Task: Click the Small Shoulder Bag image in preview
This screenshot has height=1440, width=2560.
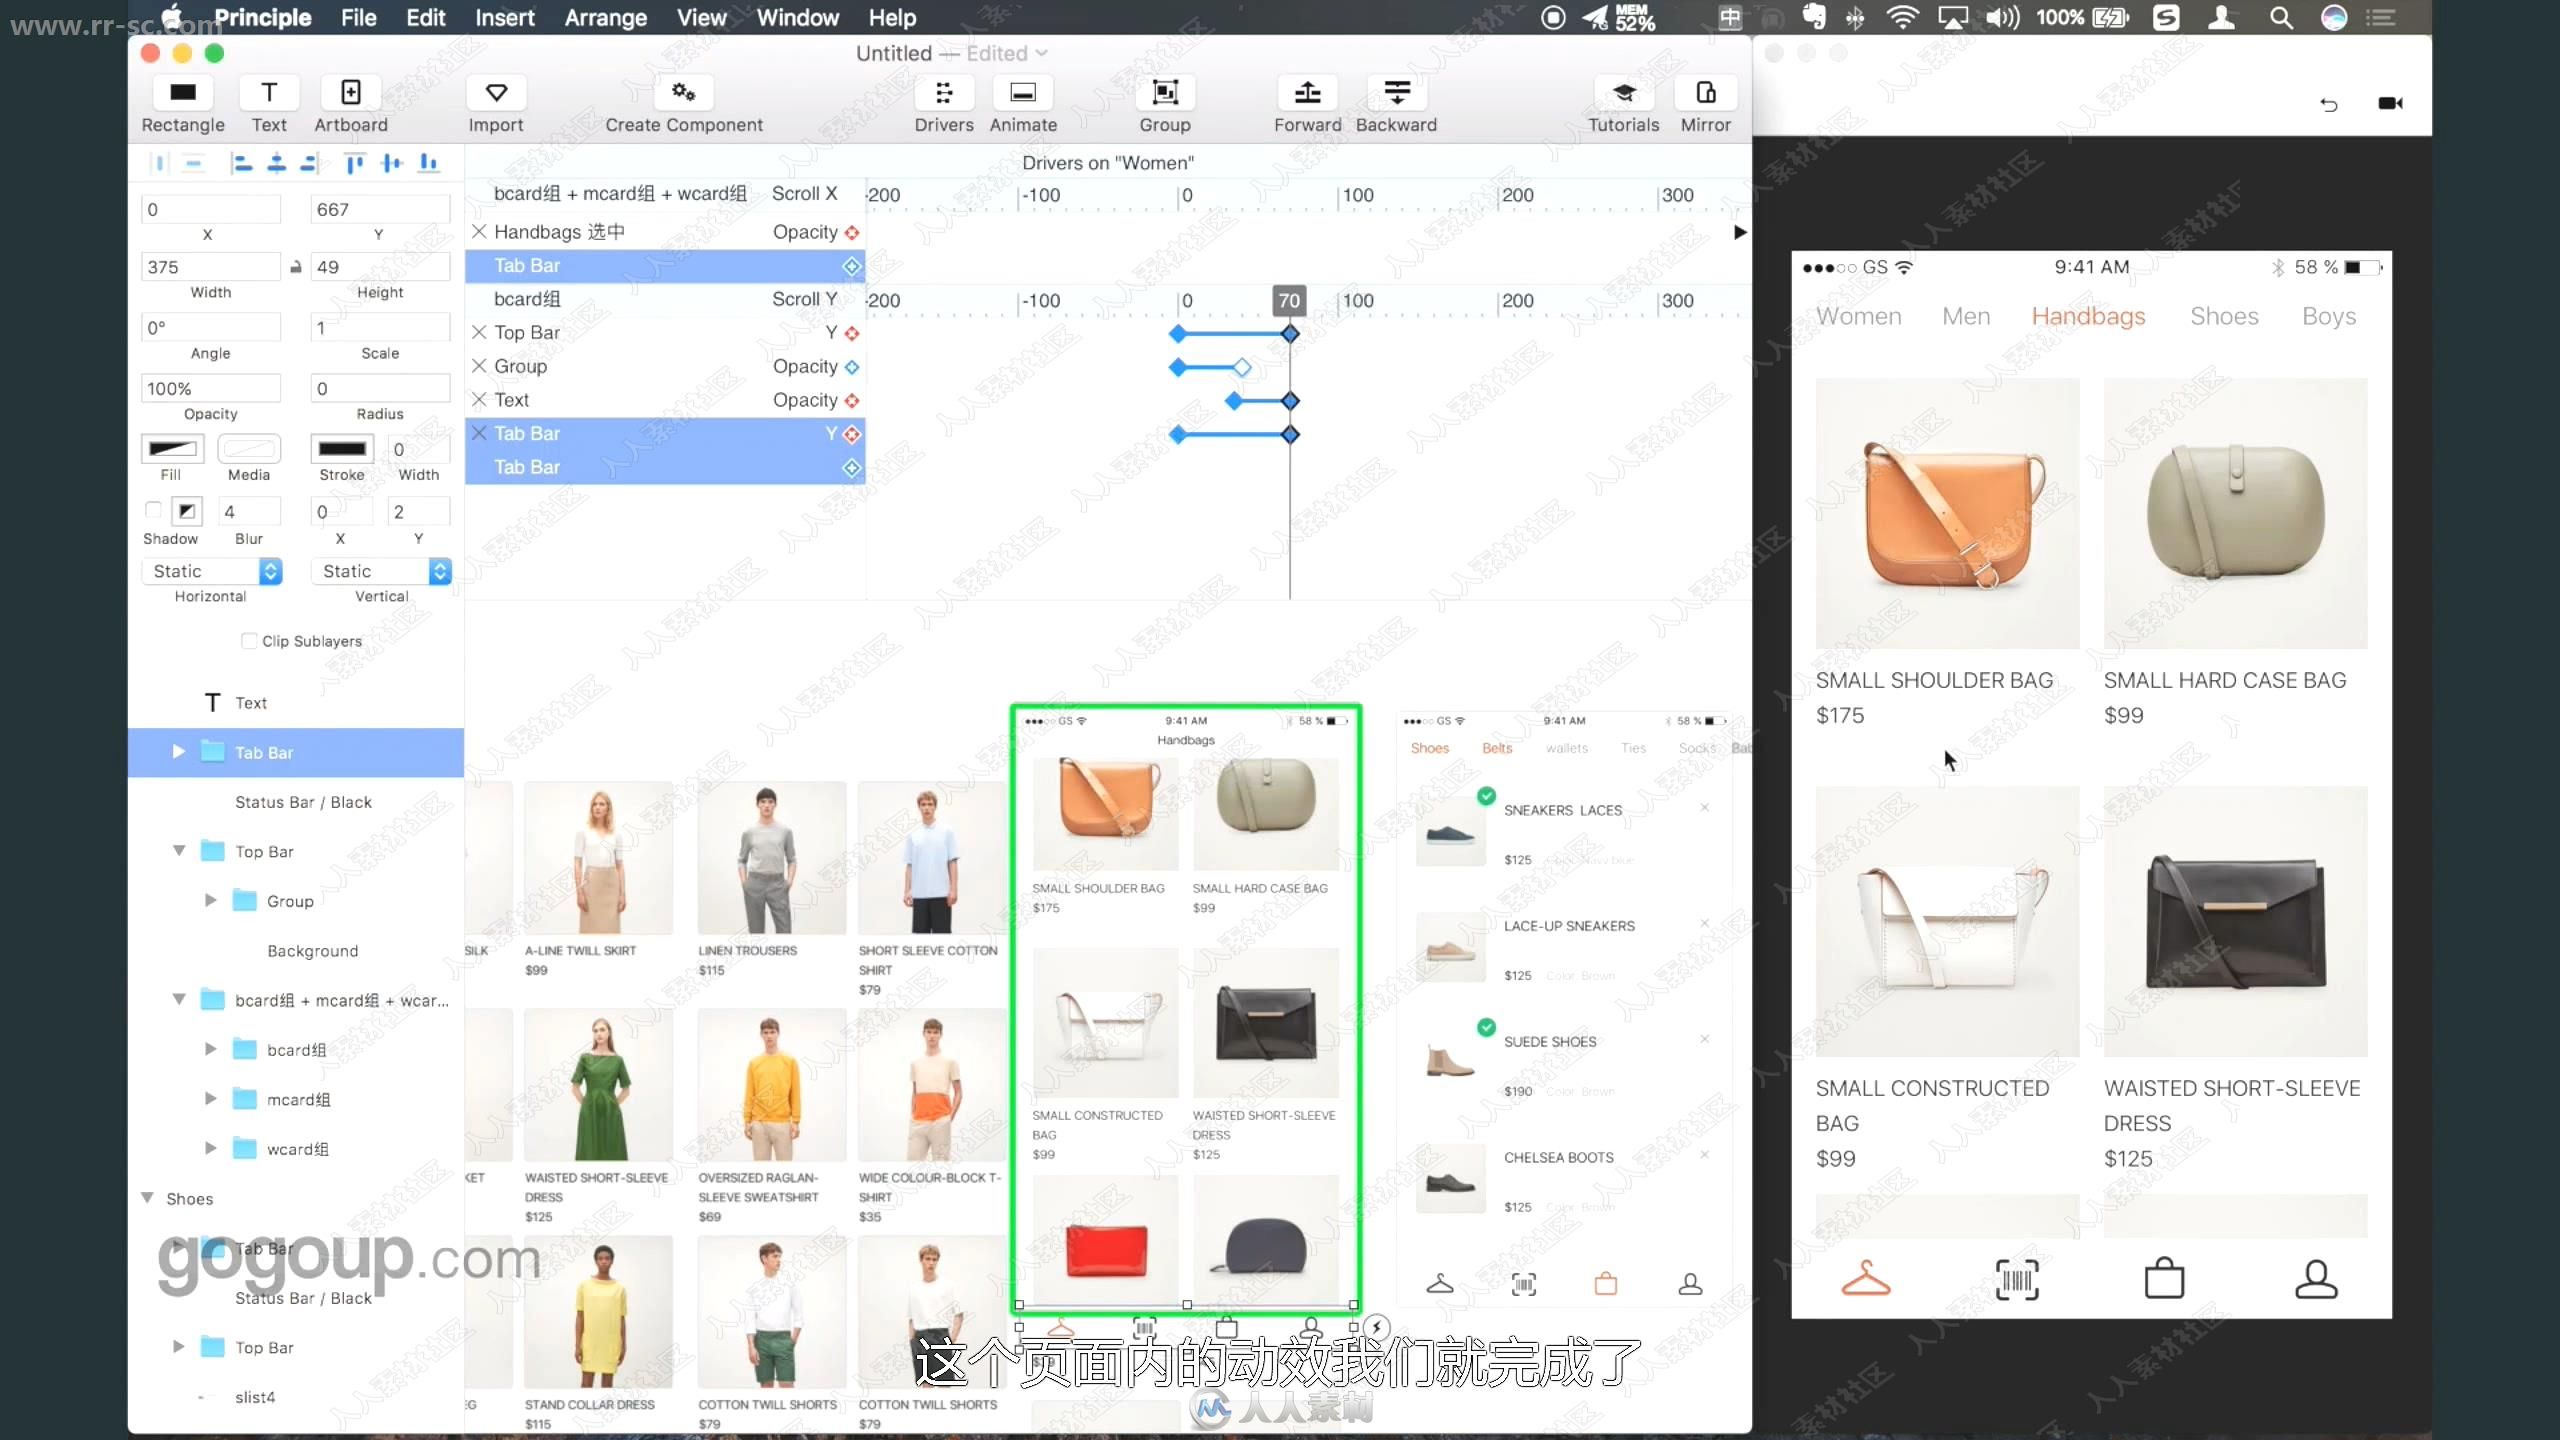Action: click(1947, 513)
